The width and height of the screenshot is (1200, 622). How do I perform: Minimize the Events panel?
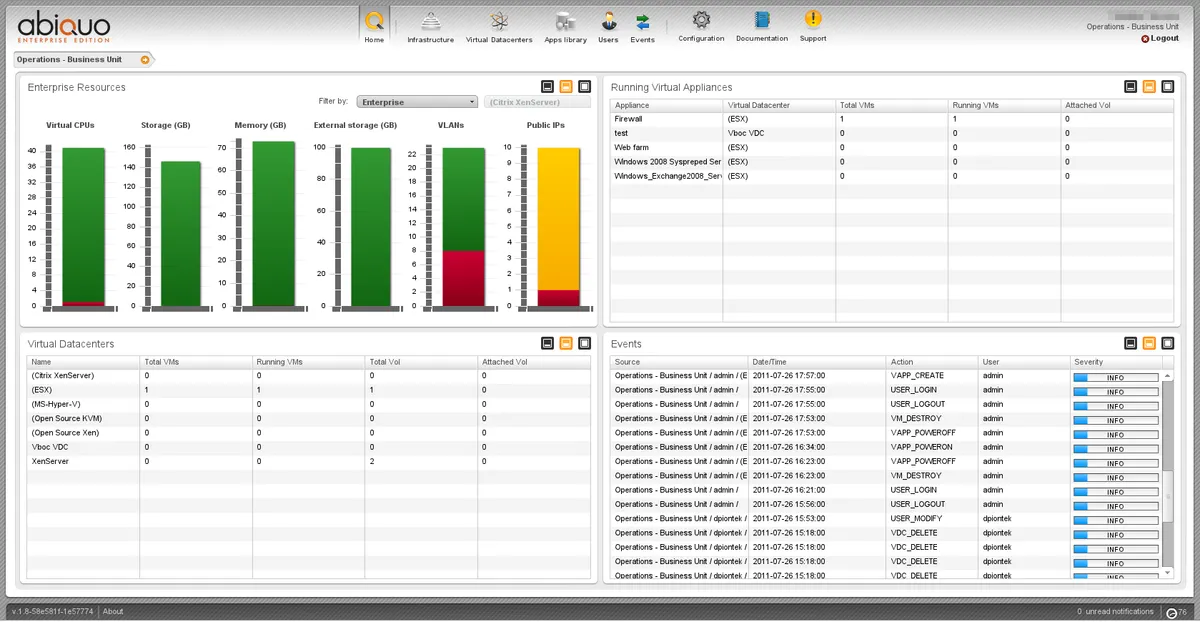[x=1130, y=343]
